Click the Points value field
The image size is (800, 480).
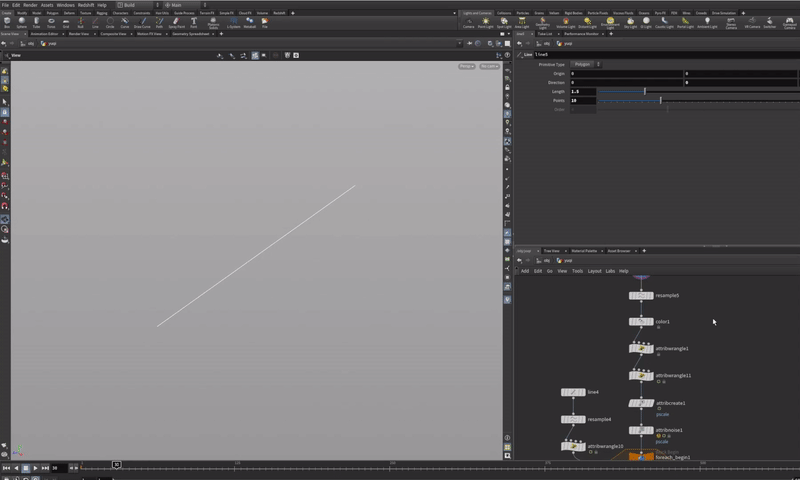[x=583, y=100]
